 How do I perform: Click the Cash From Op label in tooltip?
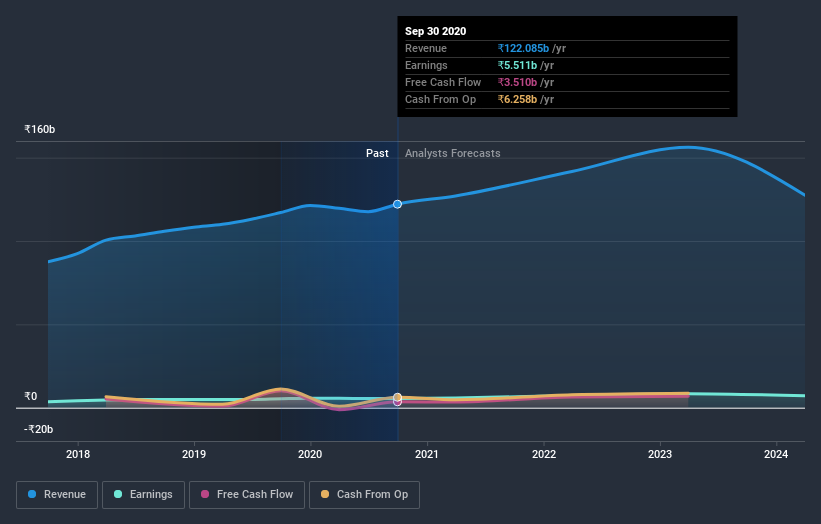pyautogui.click(x=440, y=99)
